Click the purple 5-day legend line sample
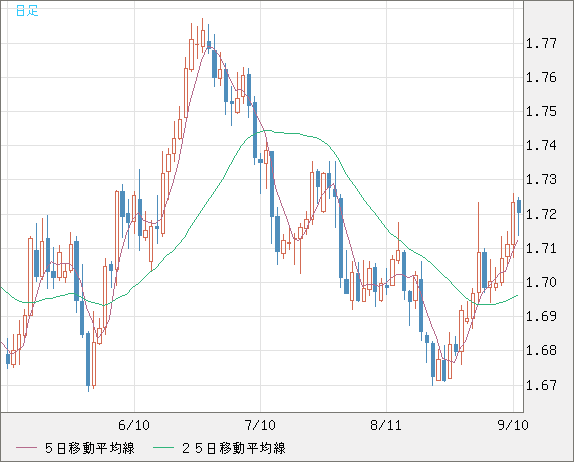Image resolution: width=574 pixels, height=462 pixels. coord(27,448)
